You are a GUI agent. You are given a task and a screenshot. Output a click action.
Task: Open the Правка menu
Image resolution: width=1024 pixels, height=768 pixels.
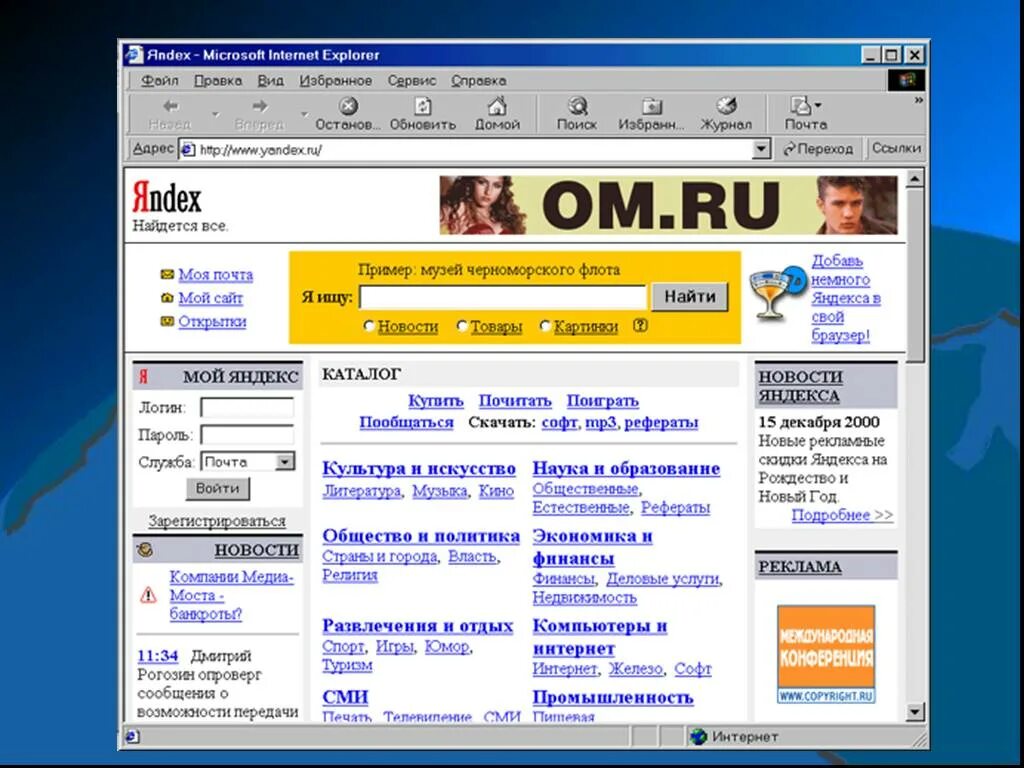[x=217, y=81]
